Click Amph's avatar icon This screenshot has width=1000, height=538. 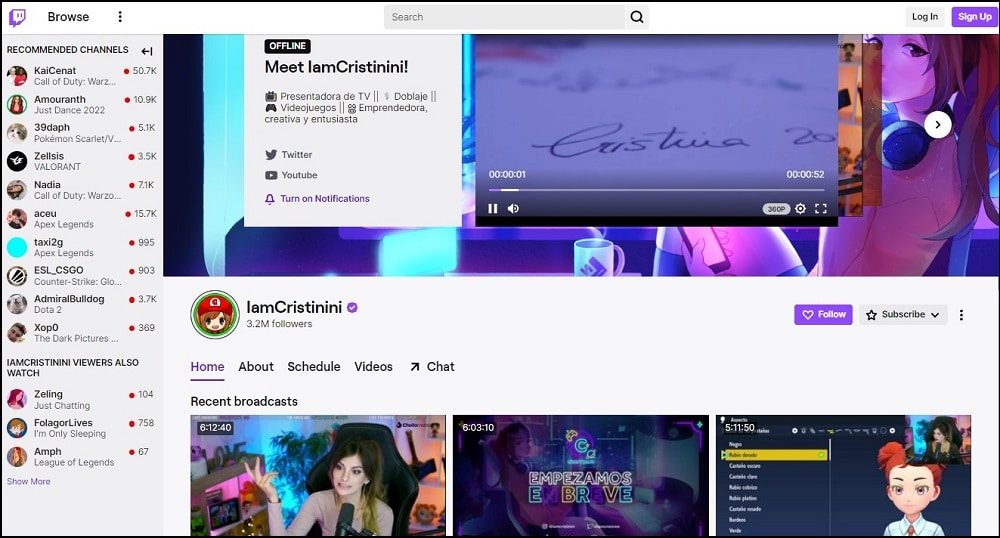pyautogui.click(x=17, y=456)
